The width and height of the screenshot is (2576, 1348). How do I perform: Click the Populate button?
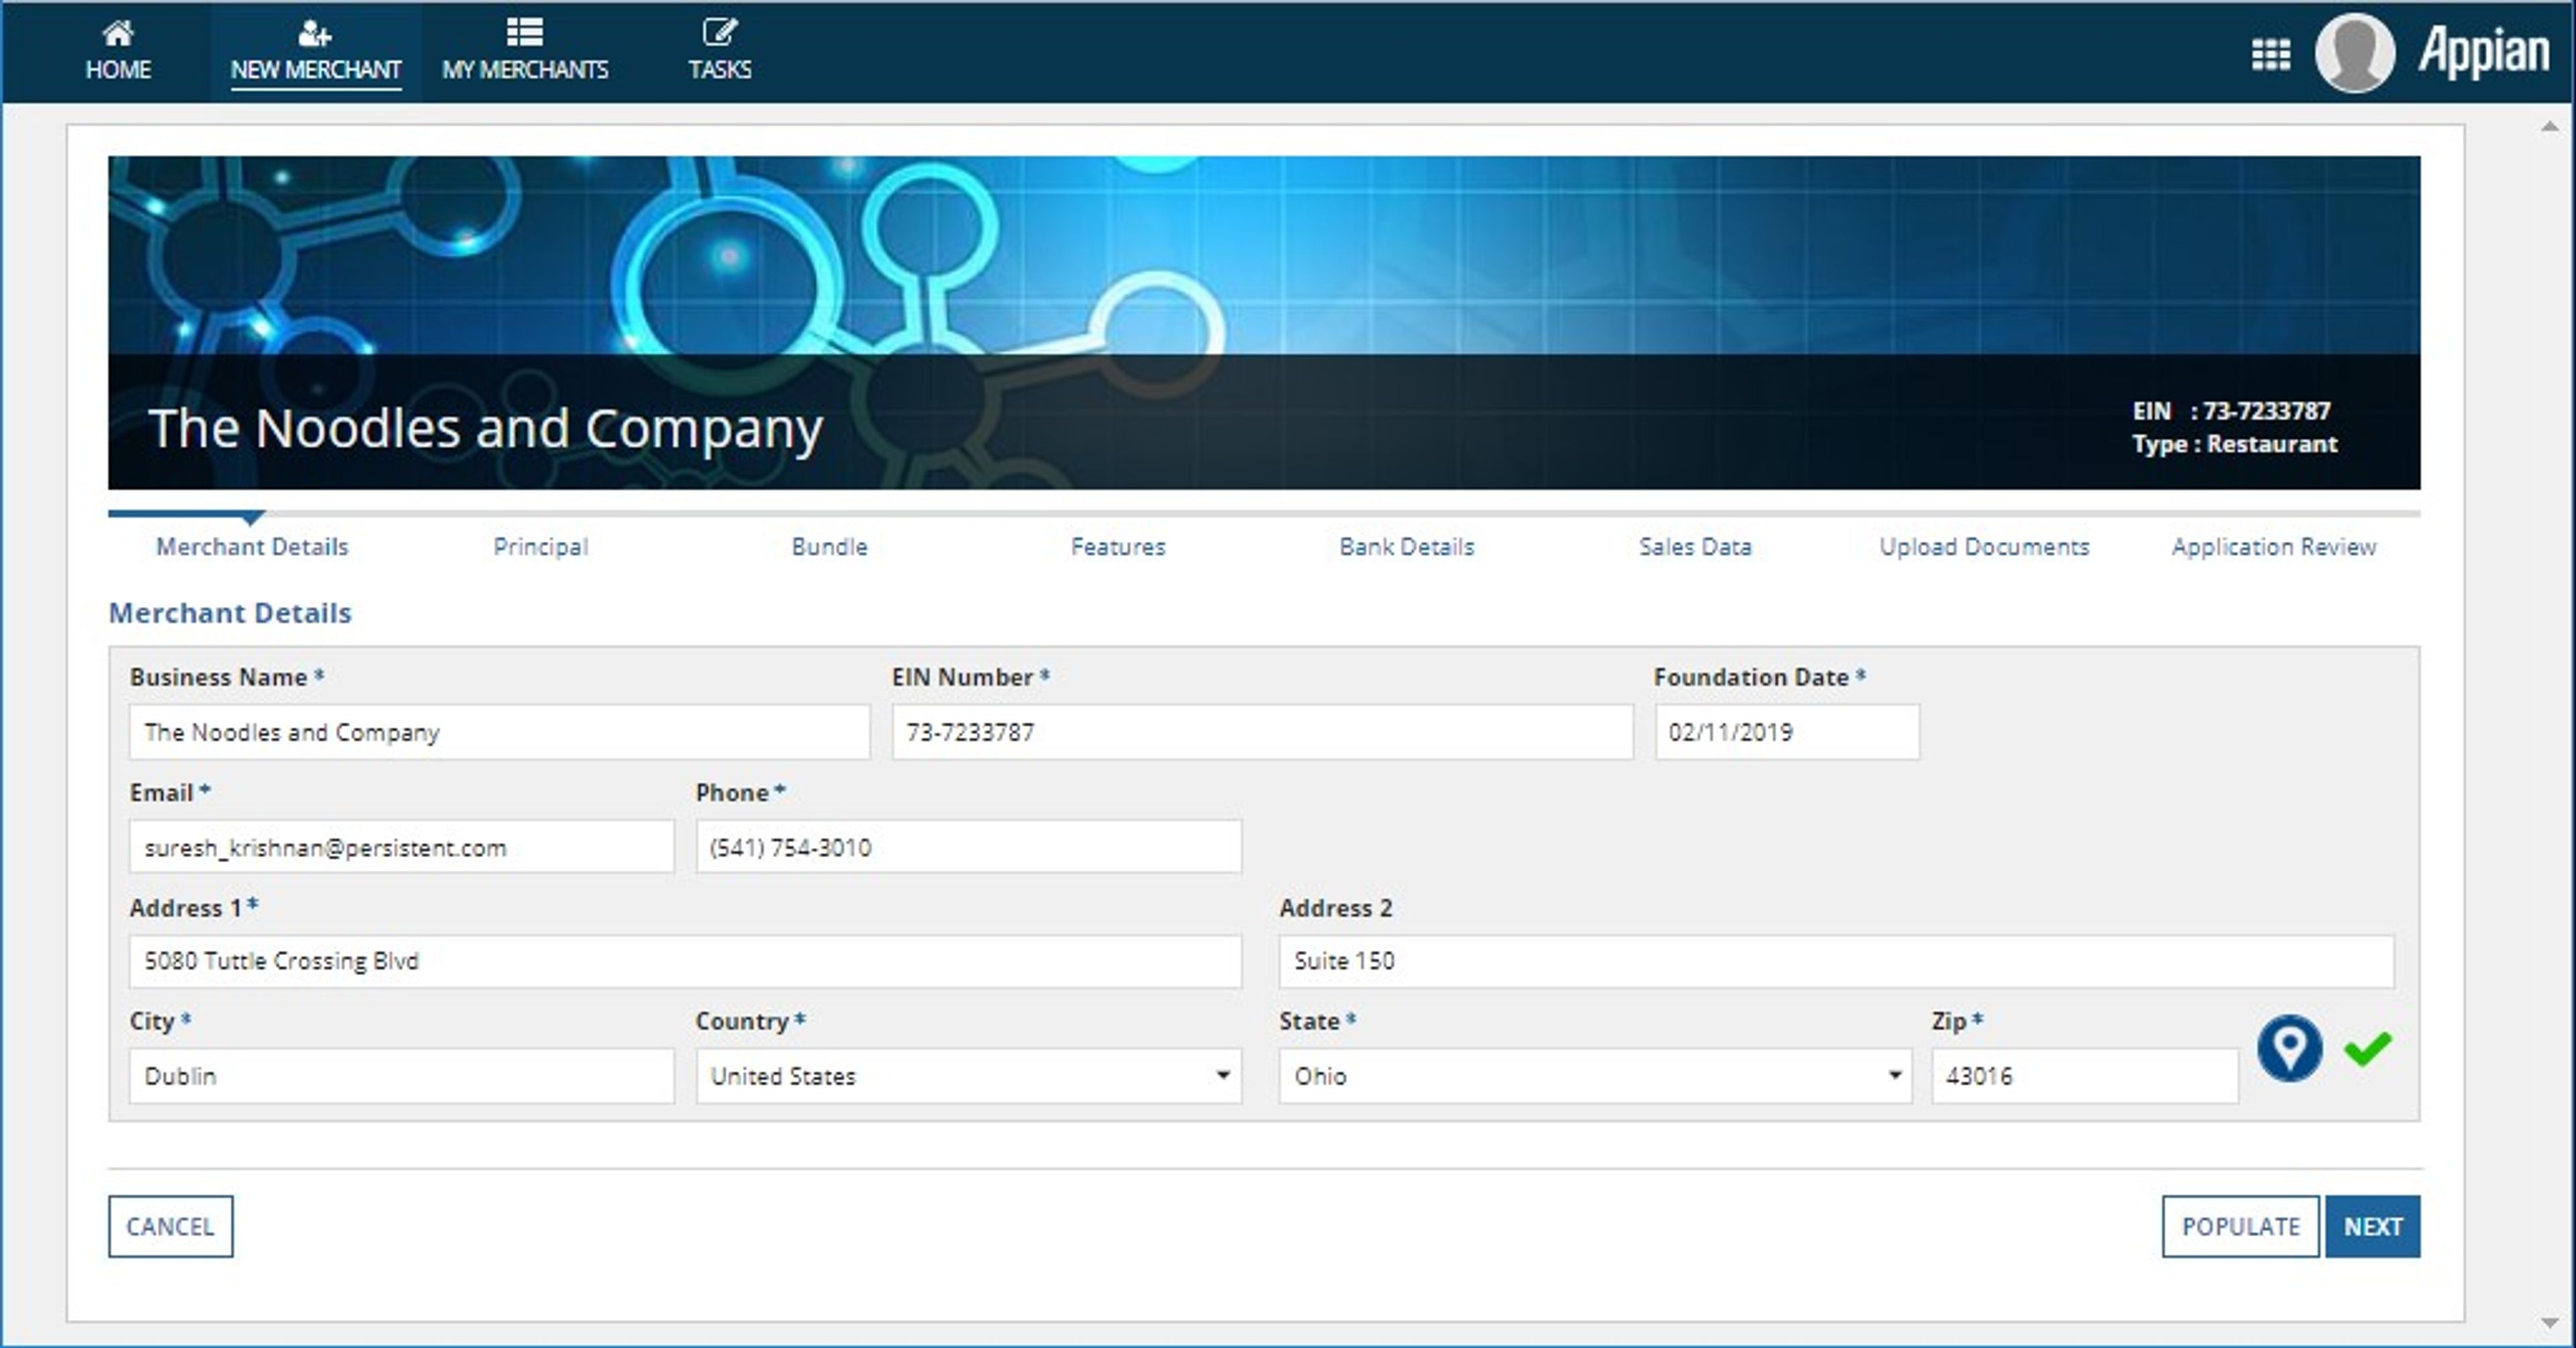coord(2240,1226)
